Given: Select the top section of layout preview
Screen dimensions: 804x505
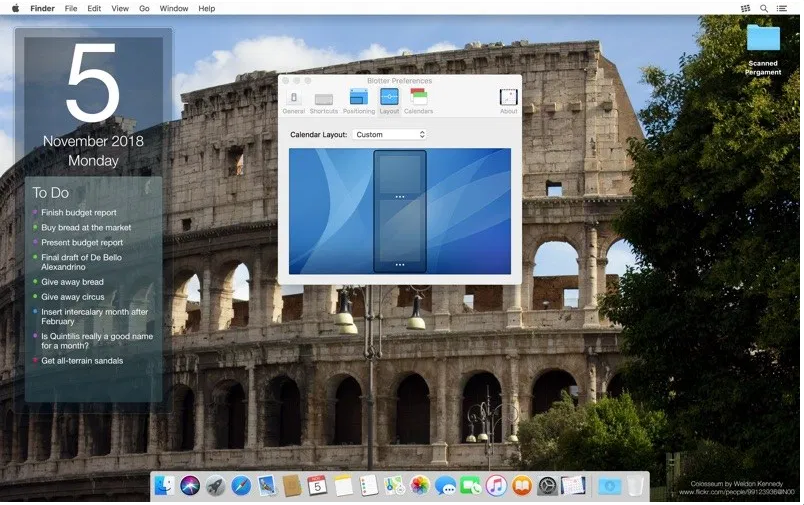Looking at the screenshot, I should tap(400, 172).
